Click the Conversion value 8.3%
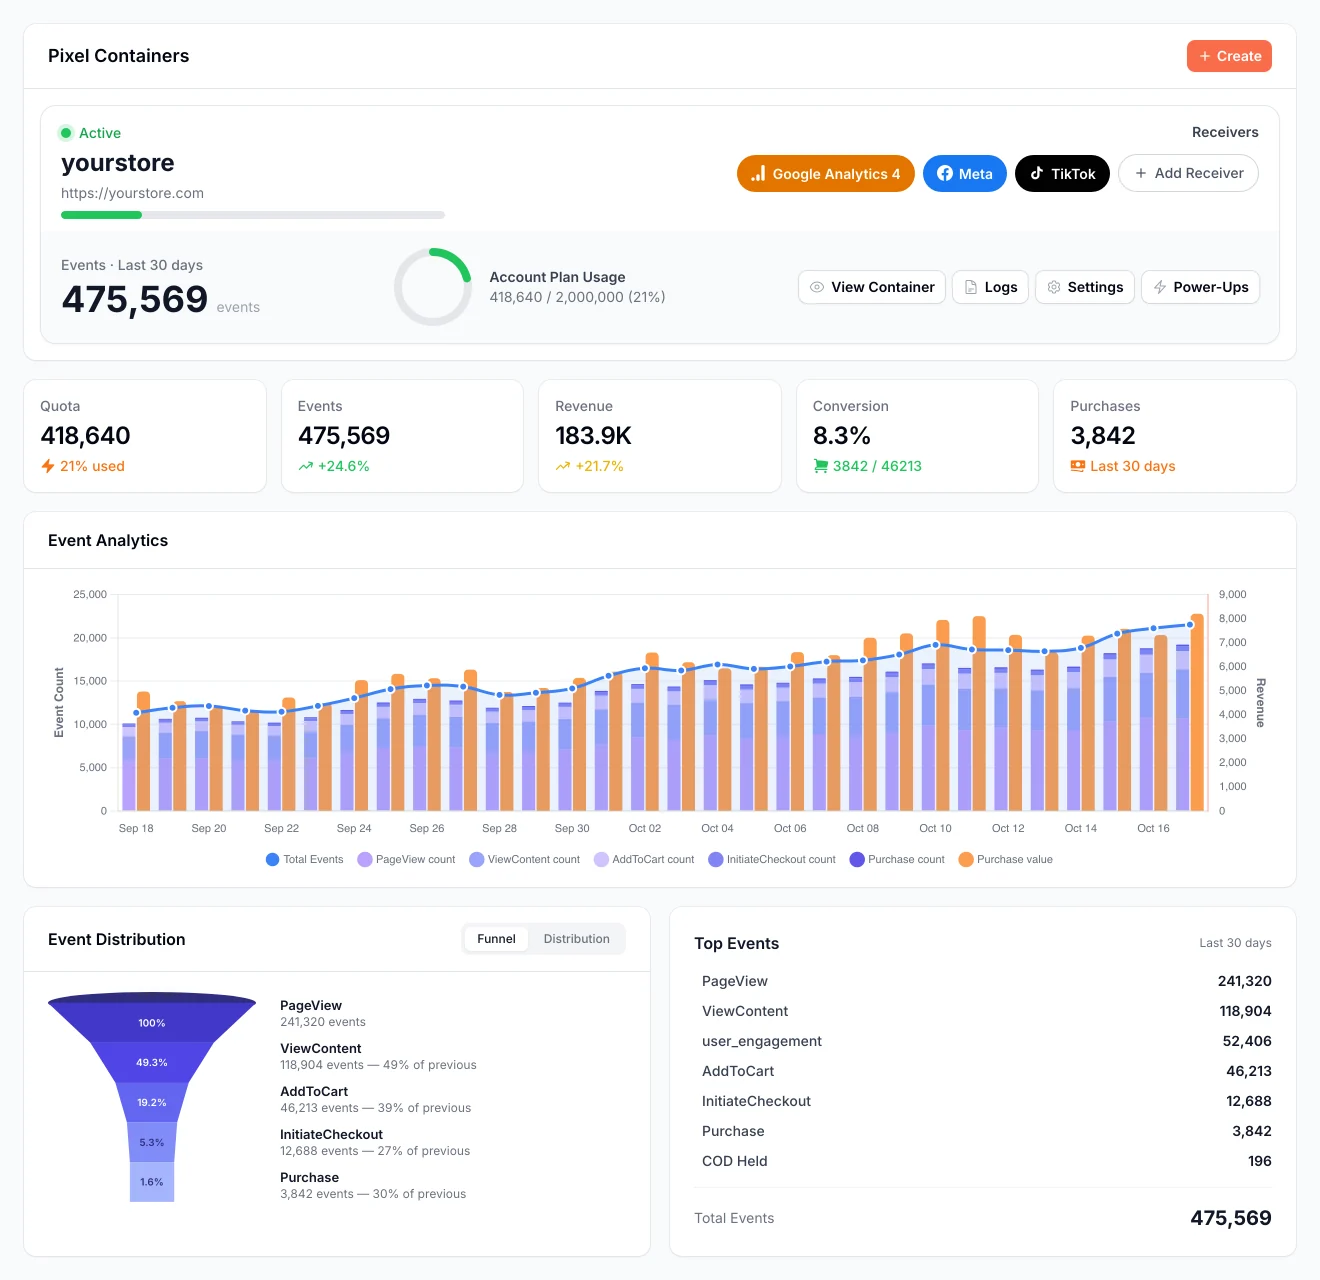This screenshot has height=1280, width=1320. tap(841, 436)
